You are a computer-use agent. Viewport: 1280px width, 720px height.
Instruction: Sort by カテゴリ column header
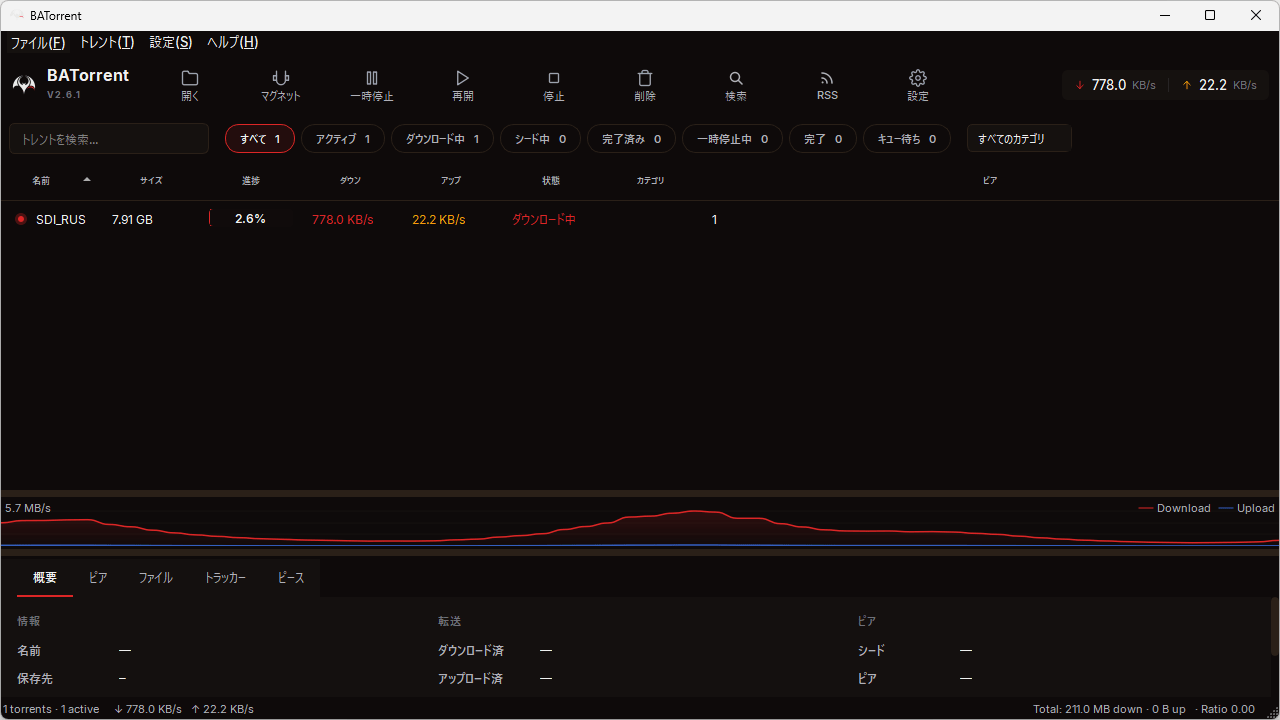point(650,181)
